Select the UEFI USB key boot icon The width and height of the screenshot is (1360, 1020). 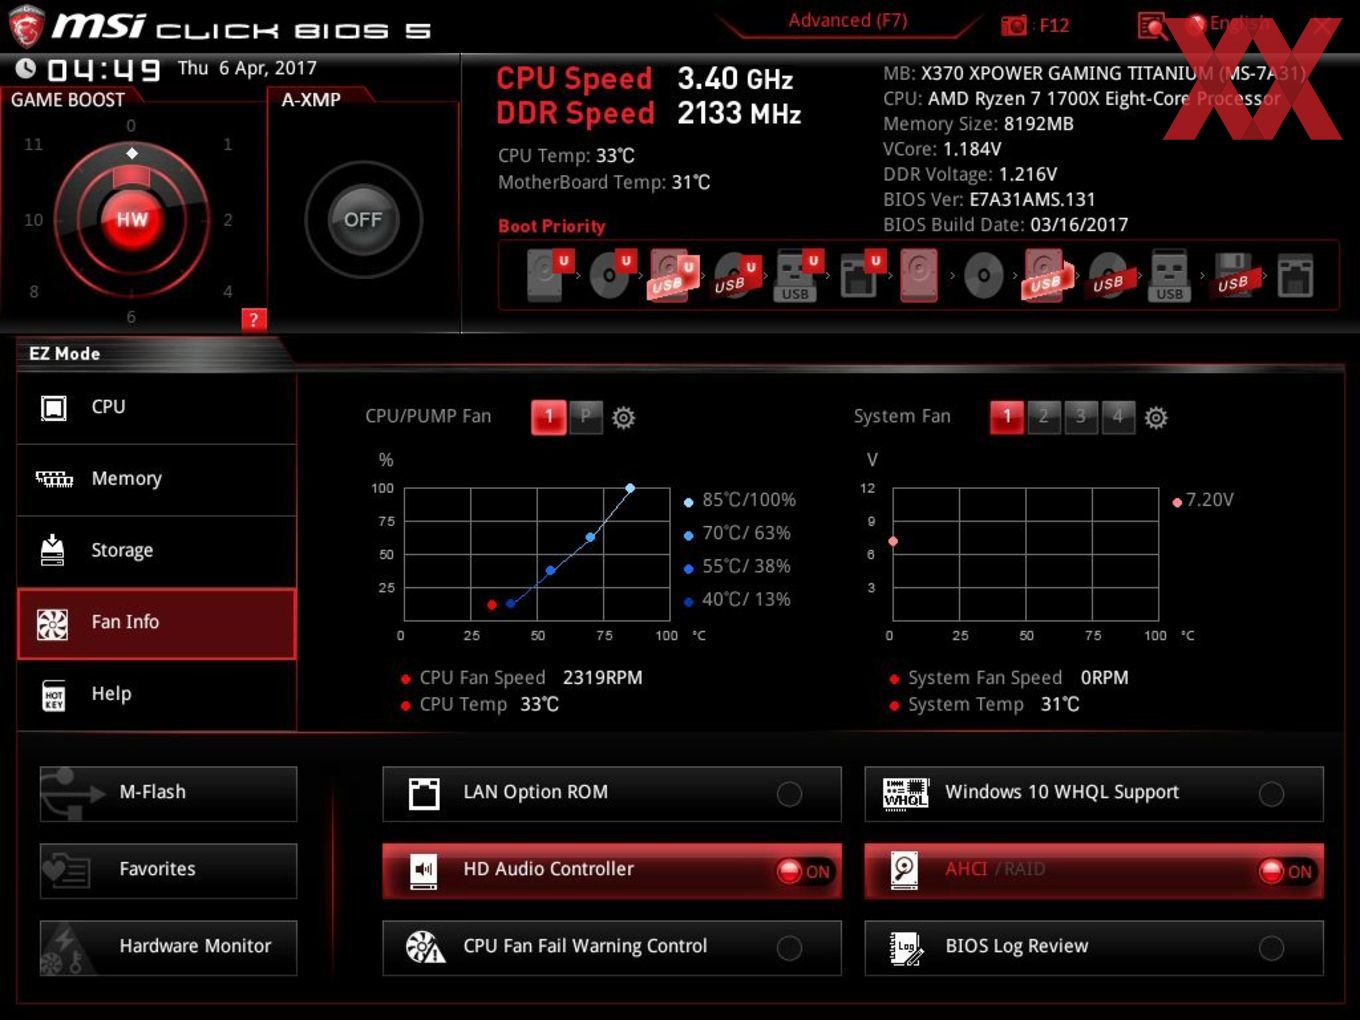coord(797,276)
